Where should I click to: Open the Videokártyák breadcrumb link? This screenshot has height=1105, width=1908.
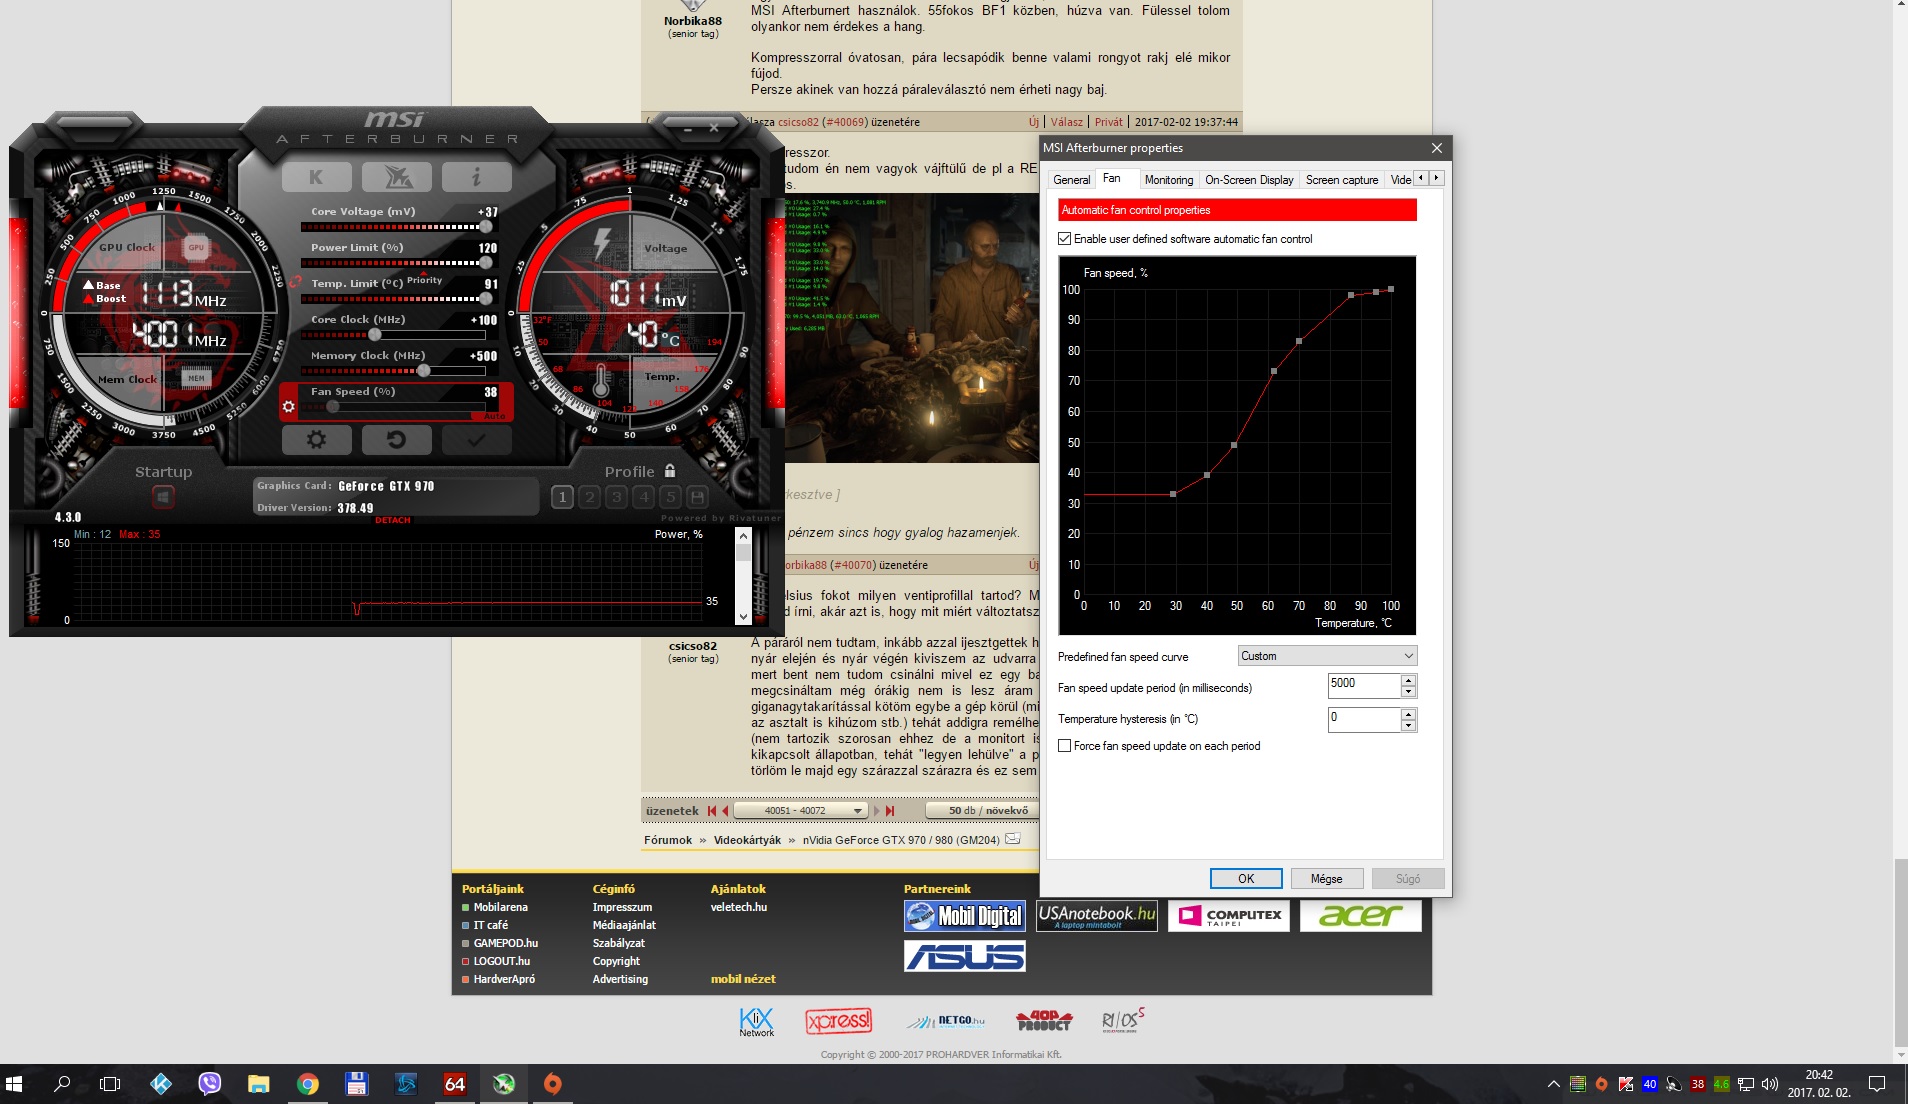[x=747, y=840]
